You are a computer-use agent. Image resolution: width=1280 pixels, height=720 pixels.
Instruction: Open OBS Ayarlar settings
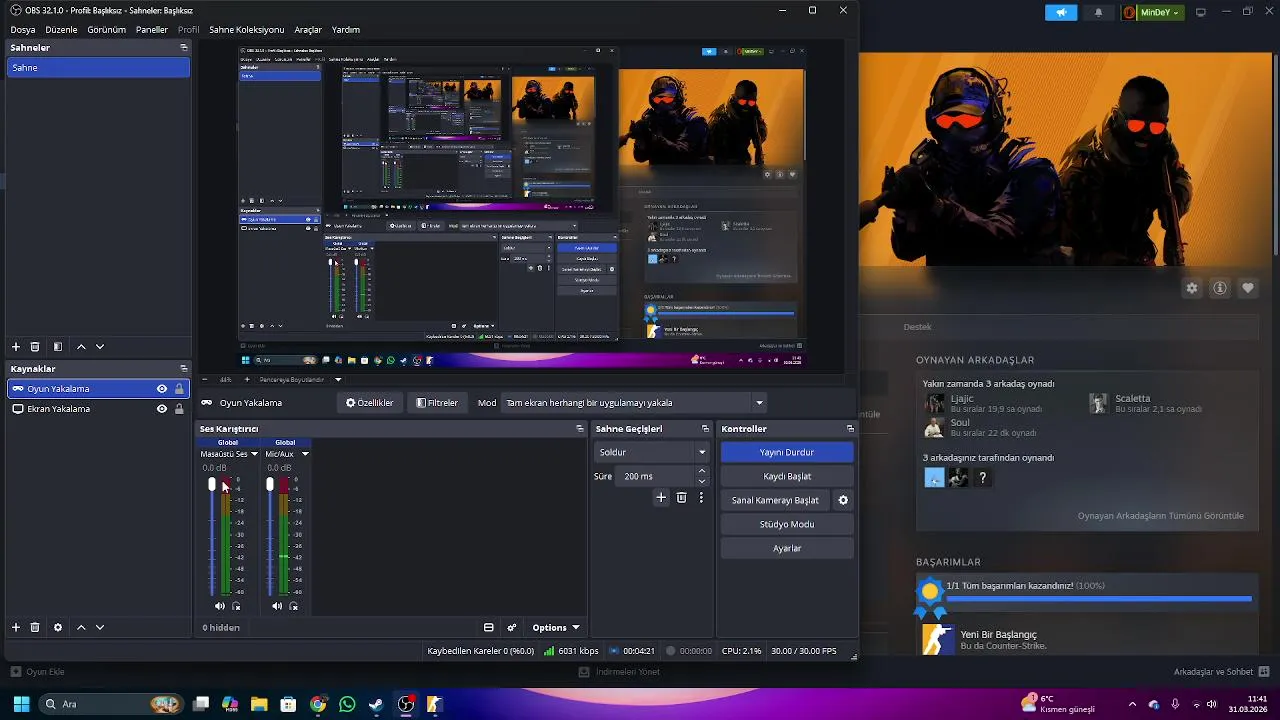pyautogui.click(x=787, y=548)
